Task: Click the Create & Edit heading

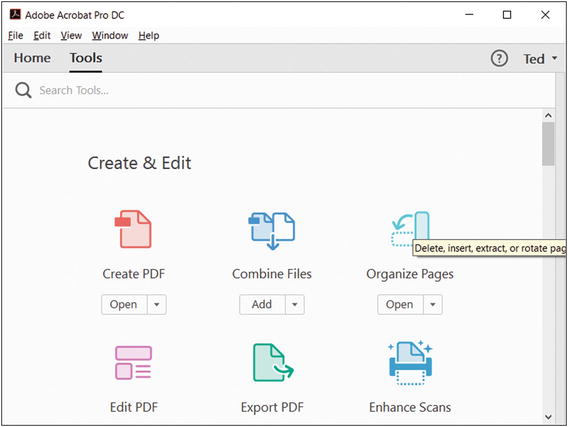Action: 139,163
